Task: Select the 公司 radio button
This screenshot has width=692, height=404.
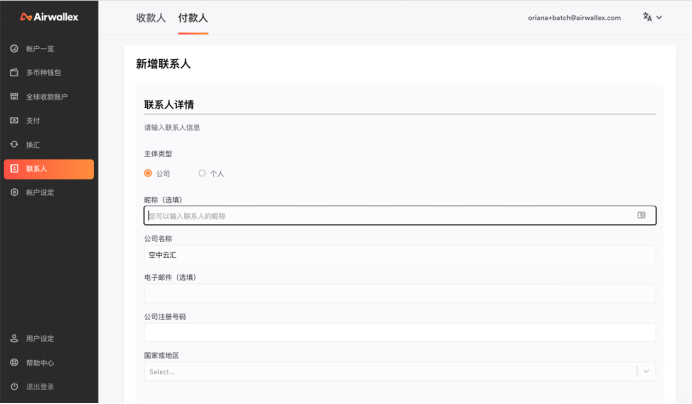Action: pos(148,173)
